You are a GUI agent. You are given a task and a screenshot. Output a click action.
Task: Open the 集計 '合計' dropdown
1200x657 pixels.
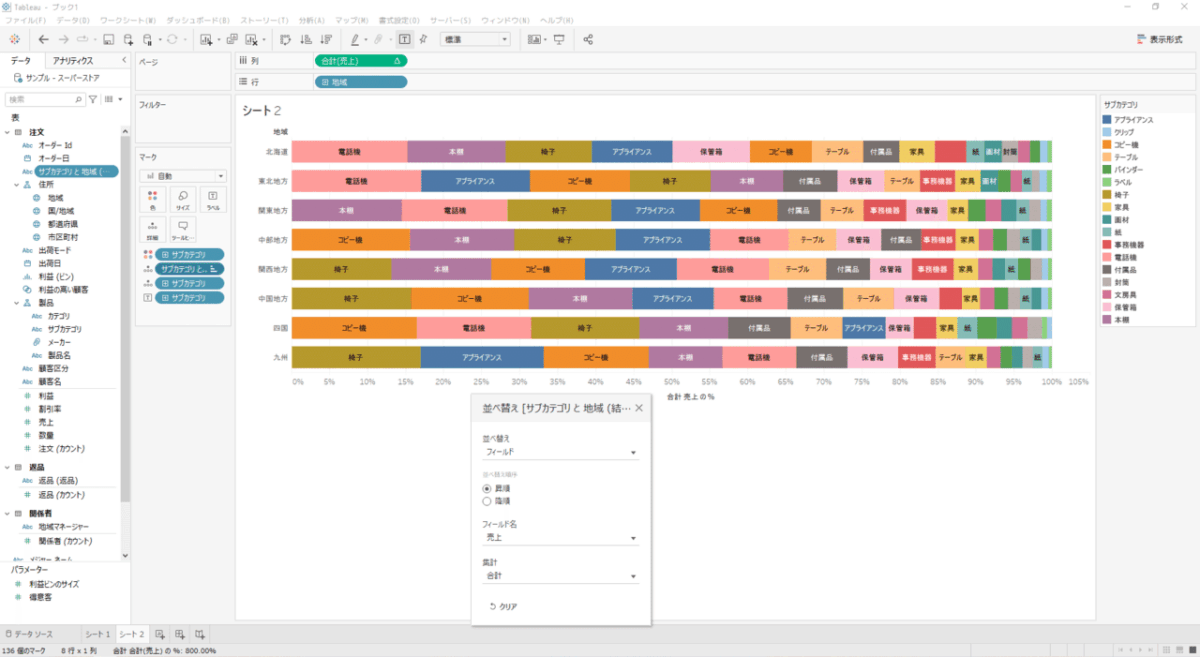coord(560,577)
